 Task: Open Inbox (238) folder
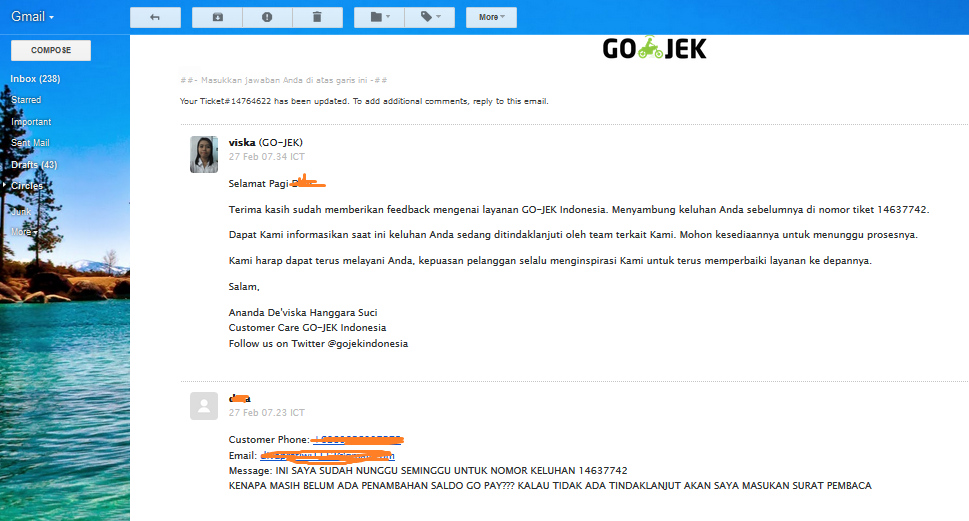pos(35,78)
